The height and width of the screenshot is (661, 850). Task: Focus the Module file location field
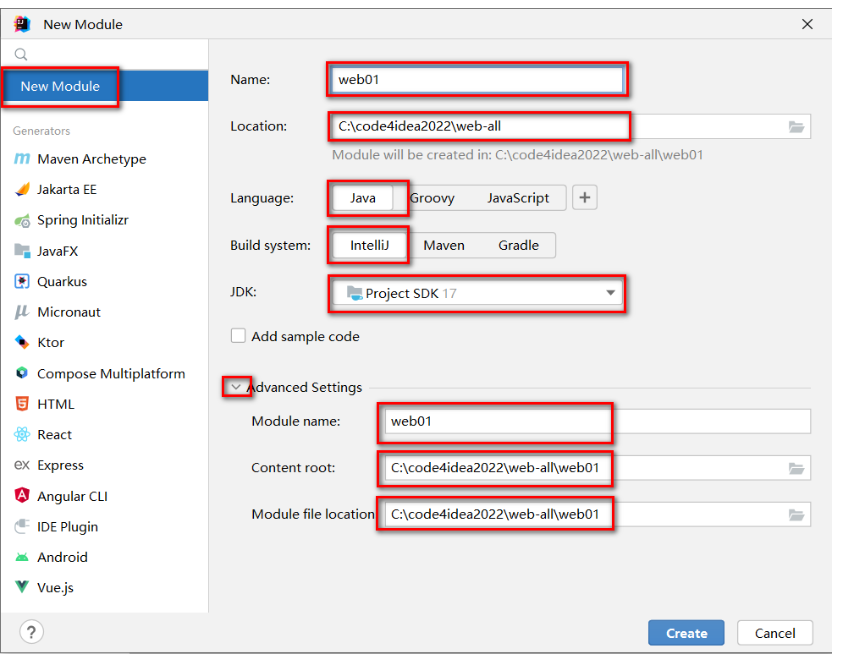pos(597,514)
